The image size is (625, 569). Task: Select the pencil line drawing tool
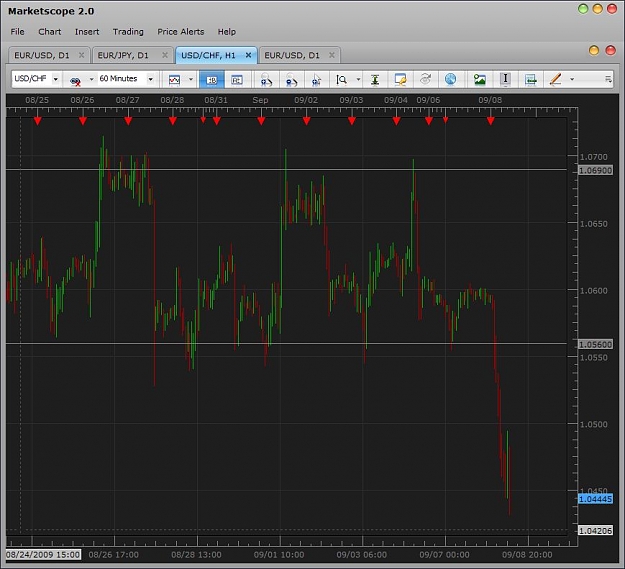(x=555, y=79)
